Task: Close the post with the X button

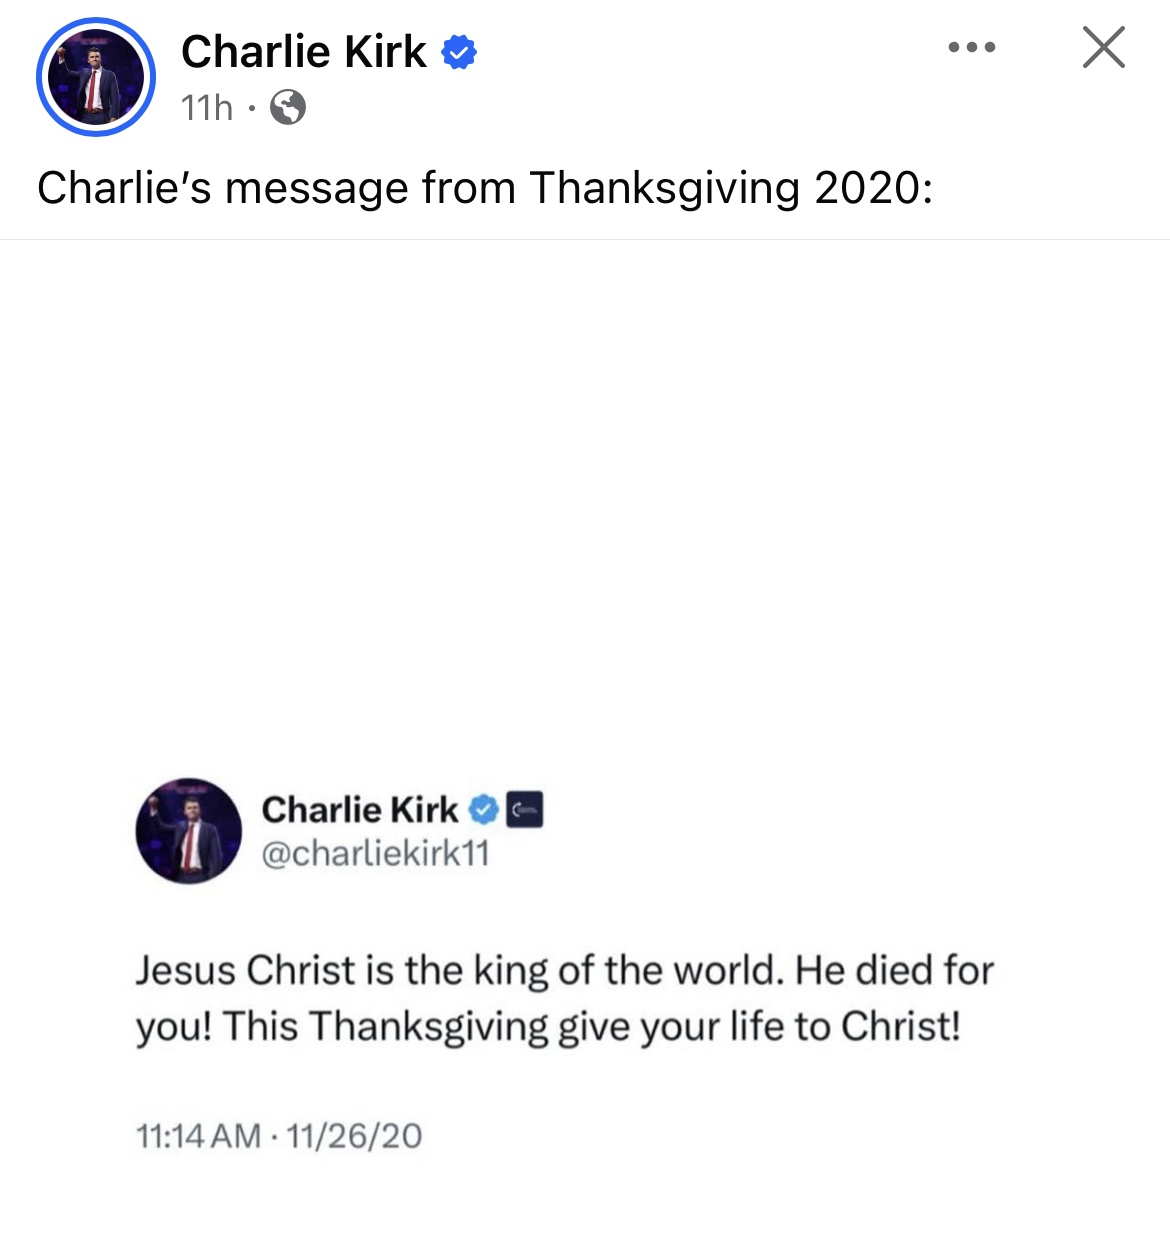Action: [1103, 47]
